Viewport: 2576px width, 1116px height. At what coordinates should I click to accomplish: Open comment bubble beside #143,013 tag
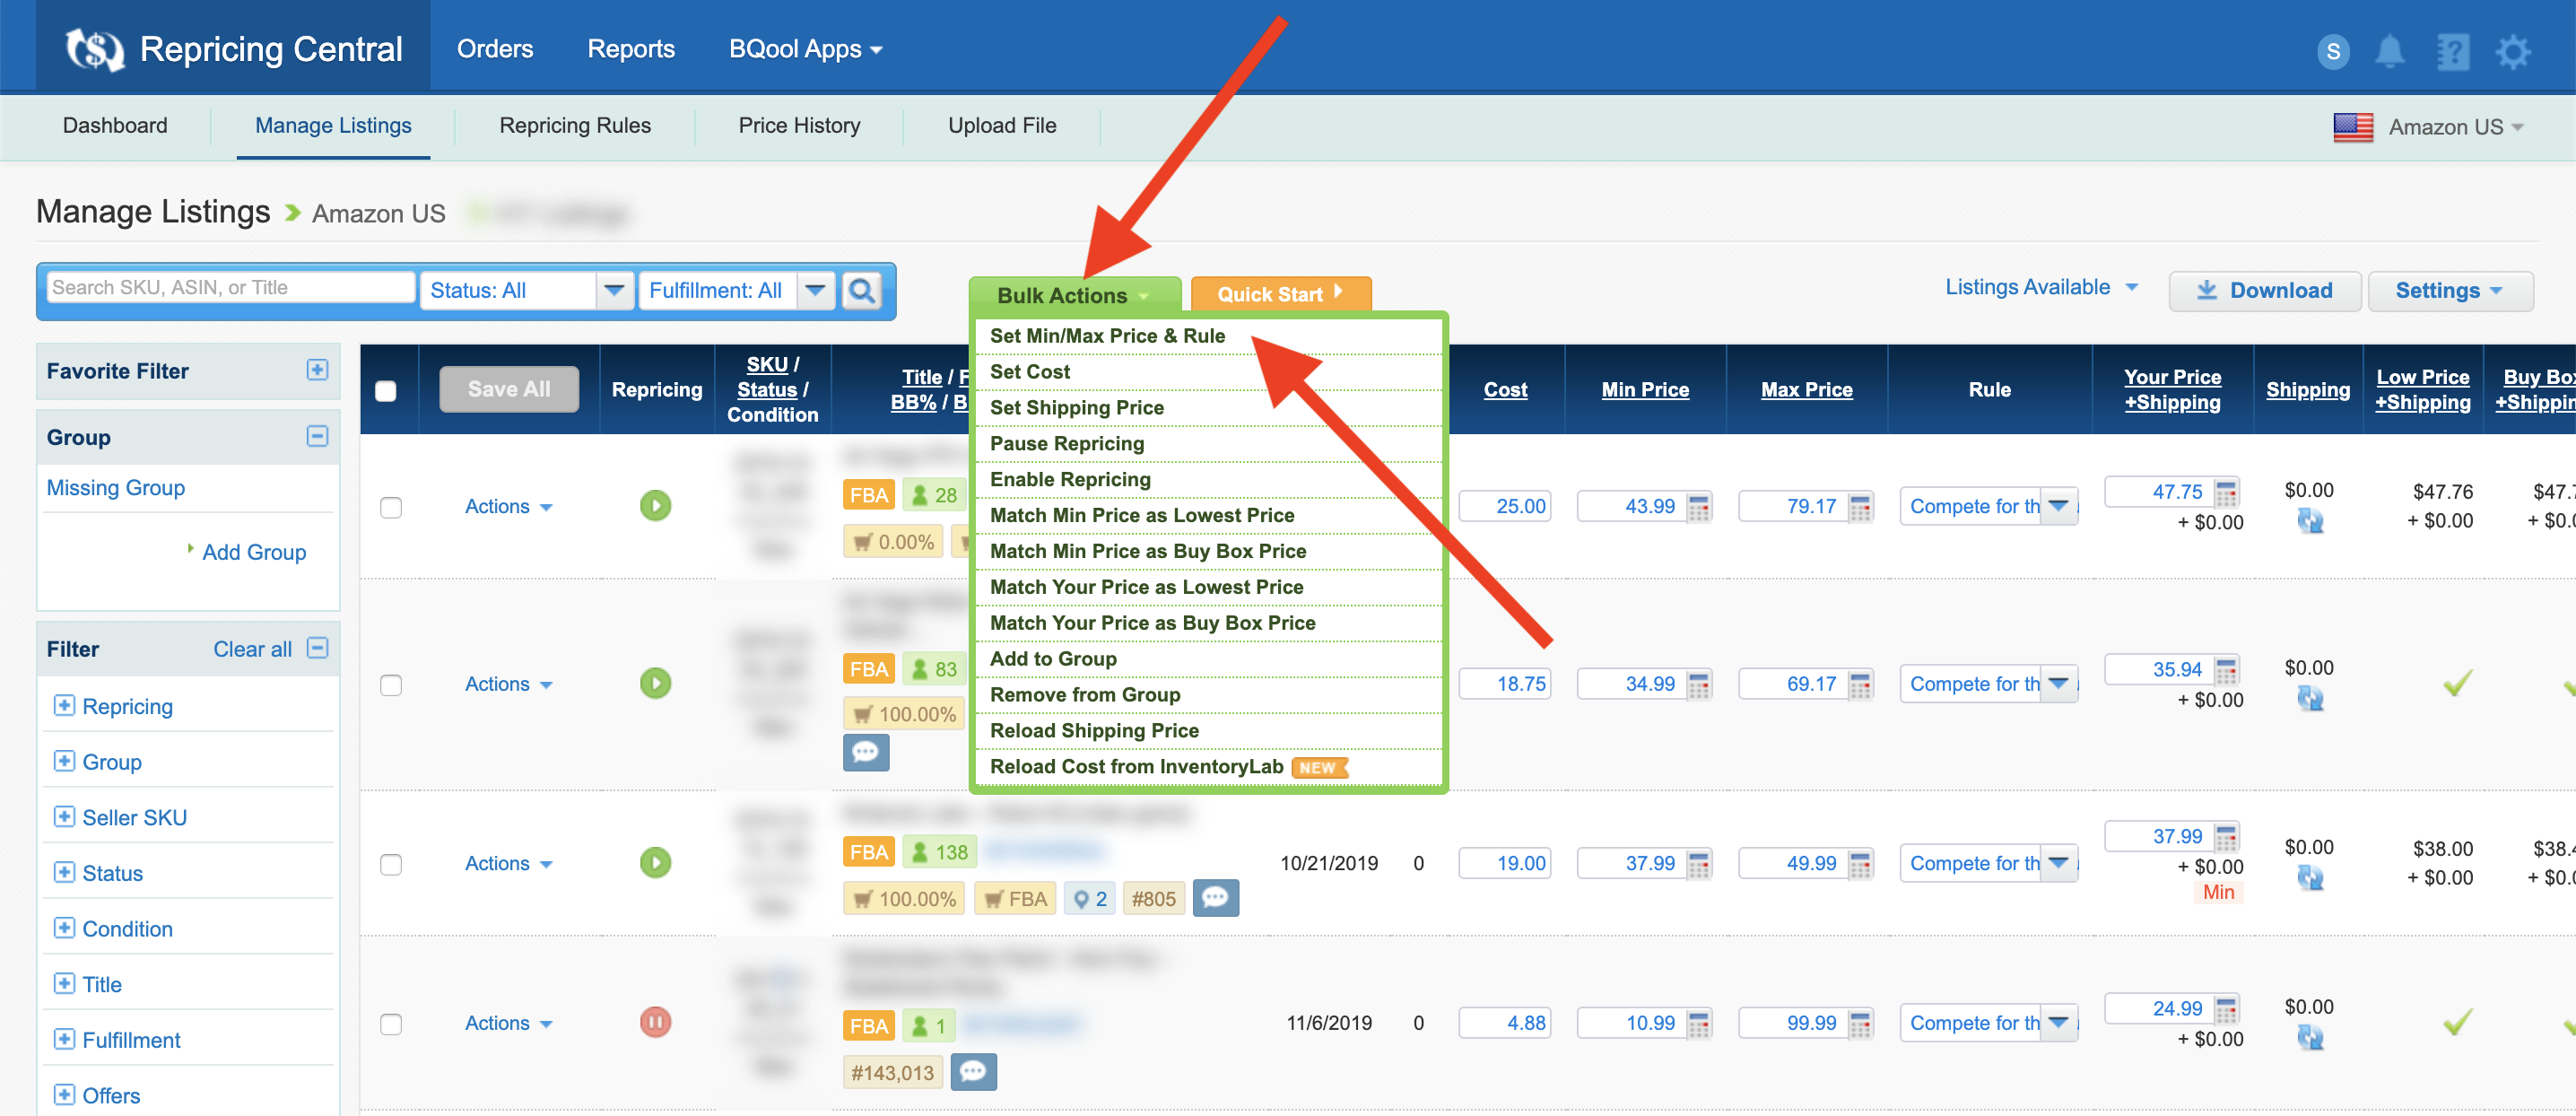click(x=973, y=1072)
